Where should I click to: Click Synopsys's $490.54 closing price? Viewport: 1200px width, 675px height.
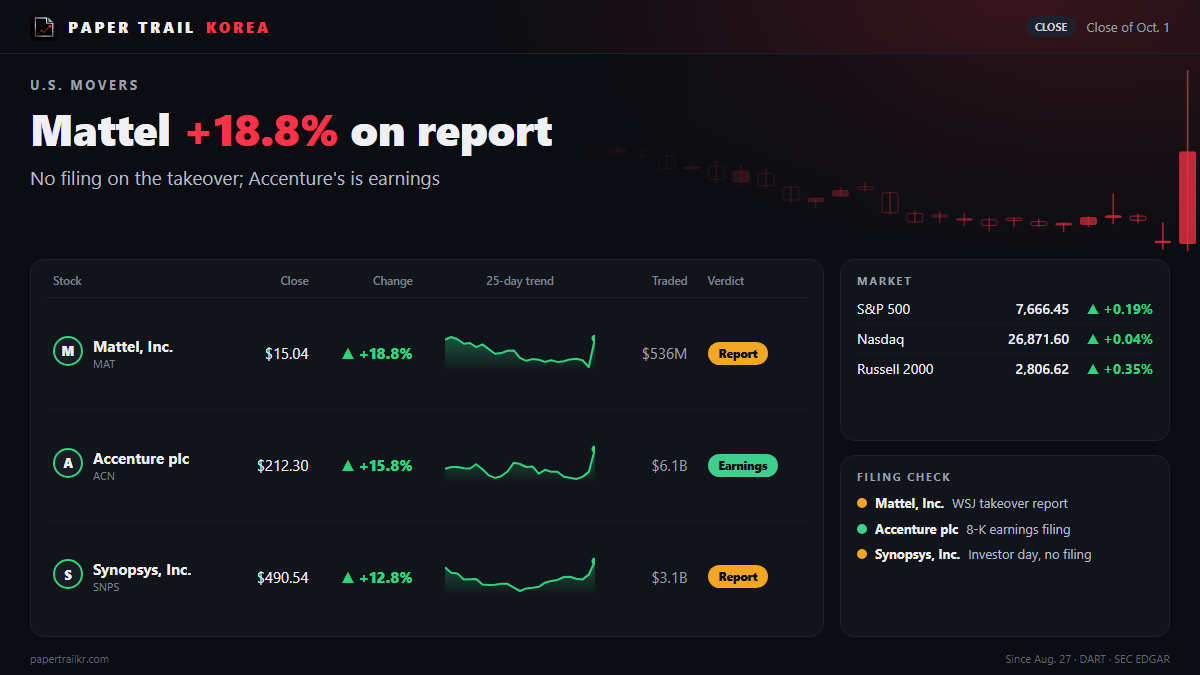(283, 577)
